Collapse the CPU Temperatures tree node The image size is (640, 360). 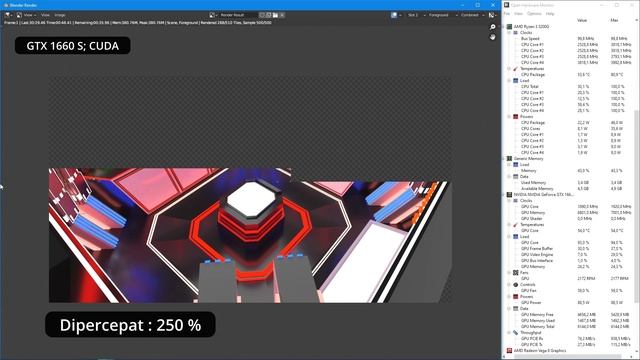pos(509,69)
